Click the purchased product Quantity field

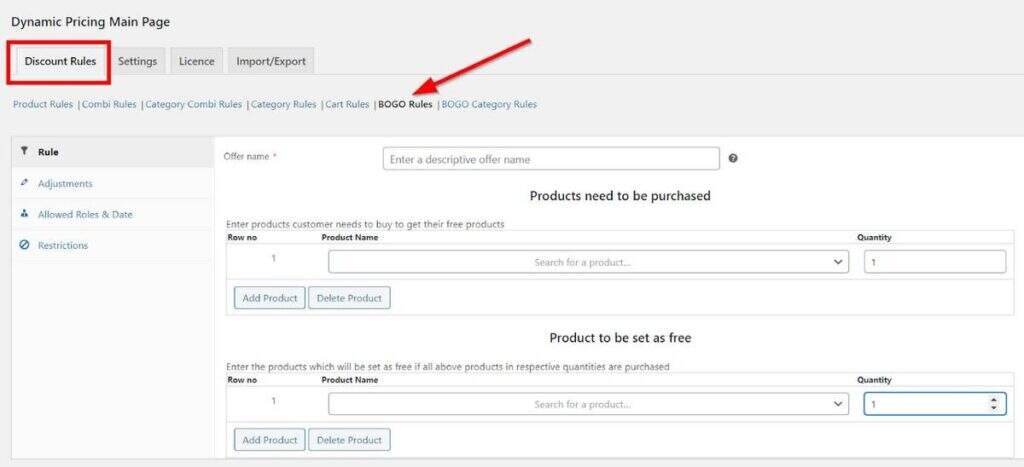click(934, 262)
